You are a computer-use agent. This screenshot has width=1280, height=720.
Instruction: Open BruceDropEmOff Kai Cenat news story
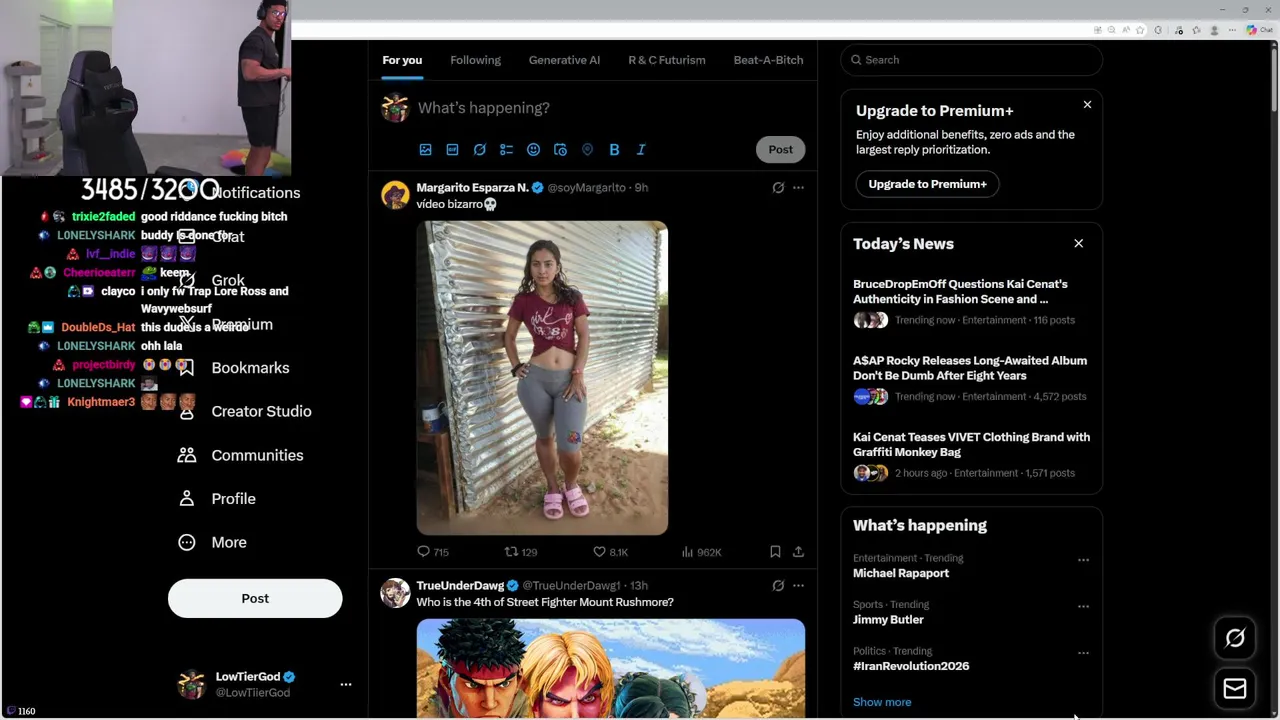click(x=971, y=302)
